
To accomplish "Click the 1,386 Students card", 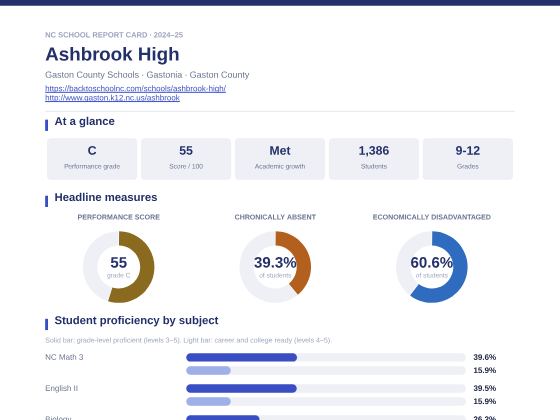I will 374,159.
